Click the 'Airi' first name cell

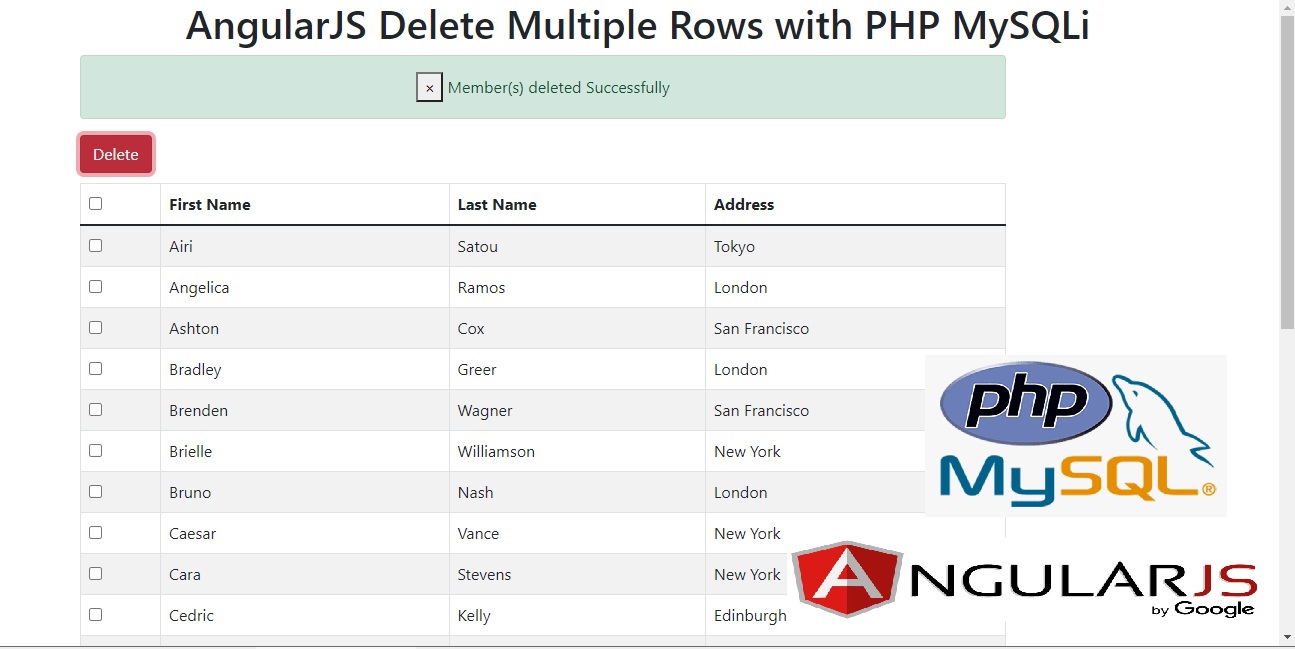coord(305,246)
